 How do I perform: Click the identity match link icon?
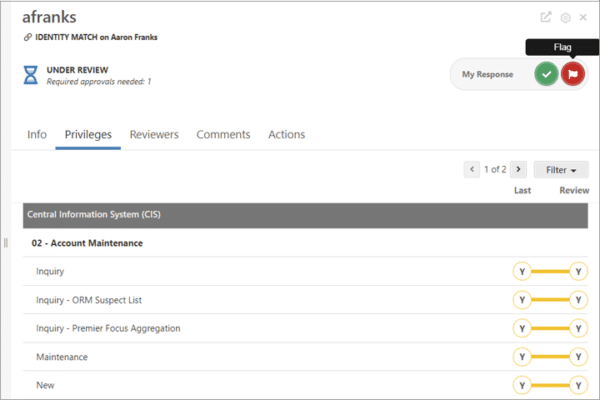[x=28, y=37]
